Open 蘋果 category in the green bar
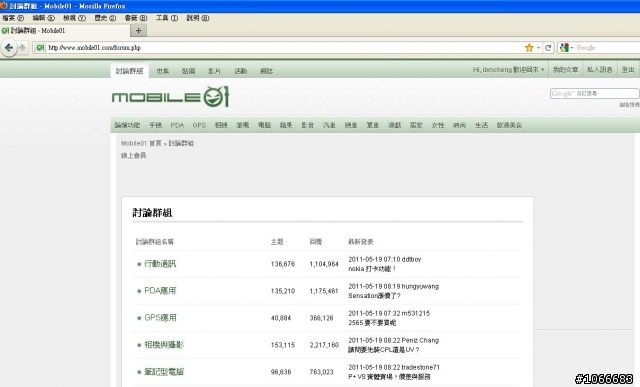640x387 pixels. (286, 125)
